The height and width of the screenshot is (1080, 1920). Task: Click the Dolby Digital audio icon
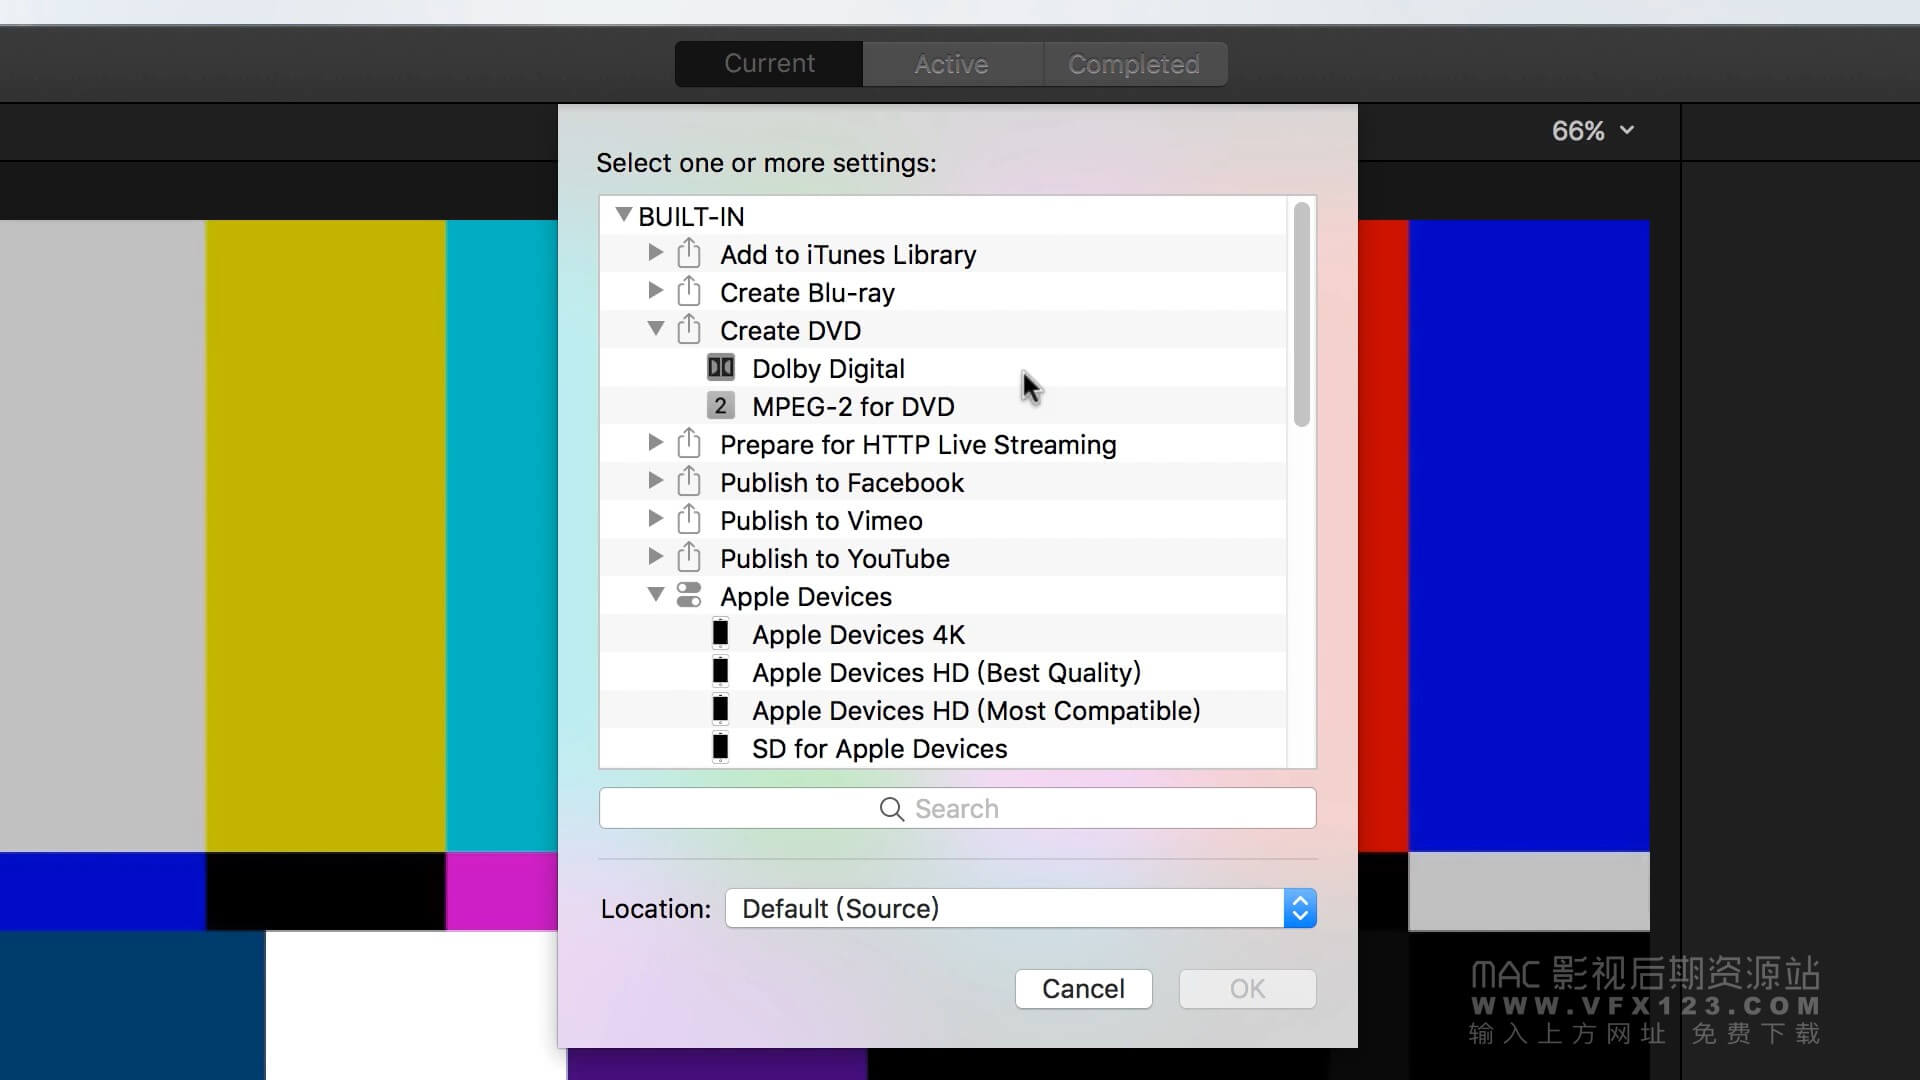720,368
